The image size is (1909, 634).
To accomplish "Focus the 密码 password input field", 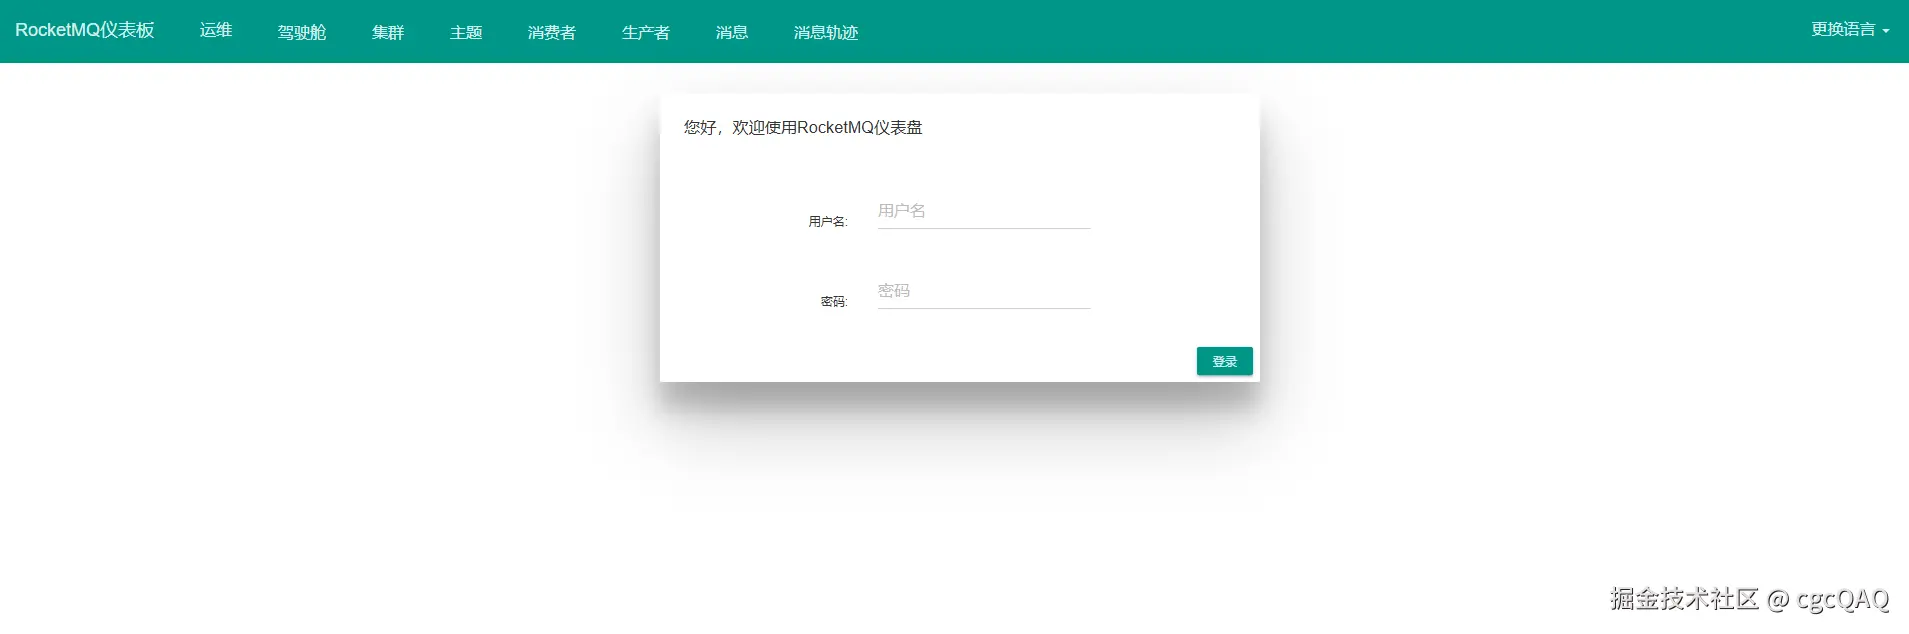I will pos(984,291).
